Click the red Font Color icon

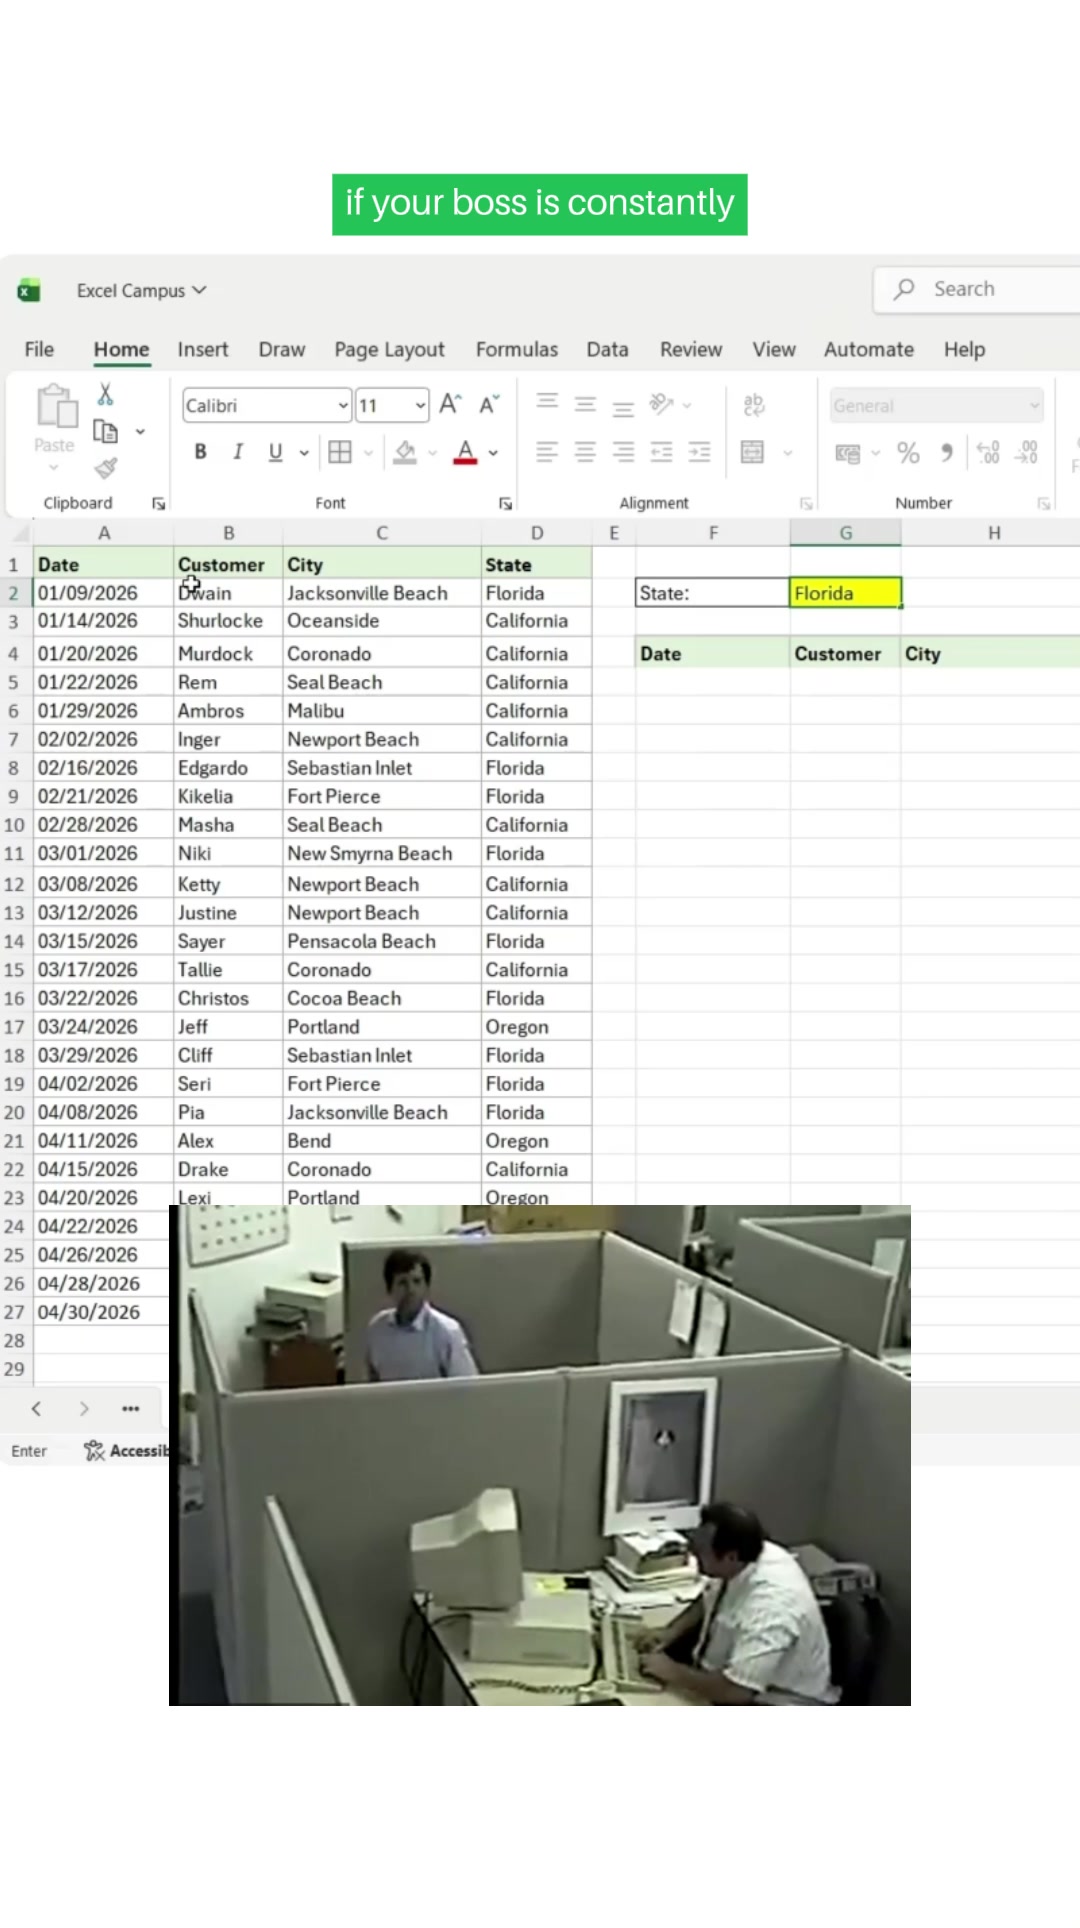(x=465, y=452)
